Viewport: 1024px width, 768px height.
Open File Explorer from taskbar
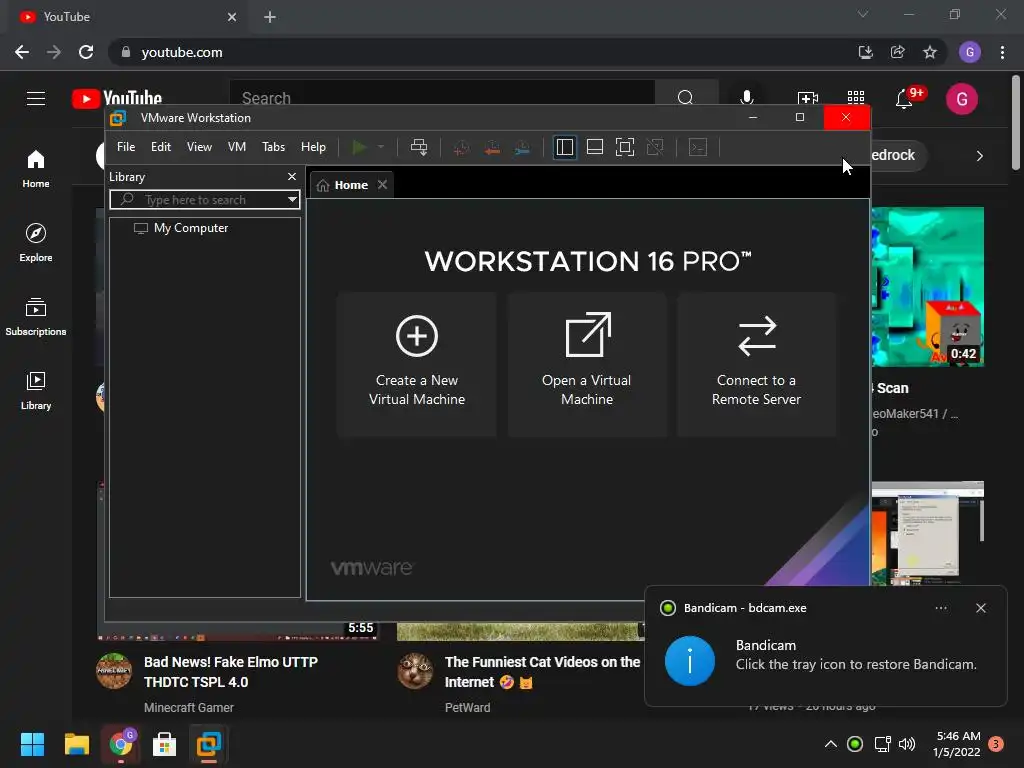76,744
